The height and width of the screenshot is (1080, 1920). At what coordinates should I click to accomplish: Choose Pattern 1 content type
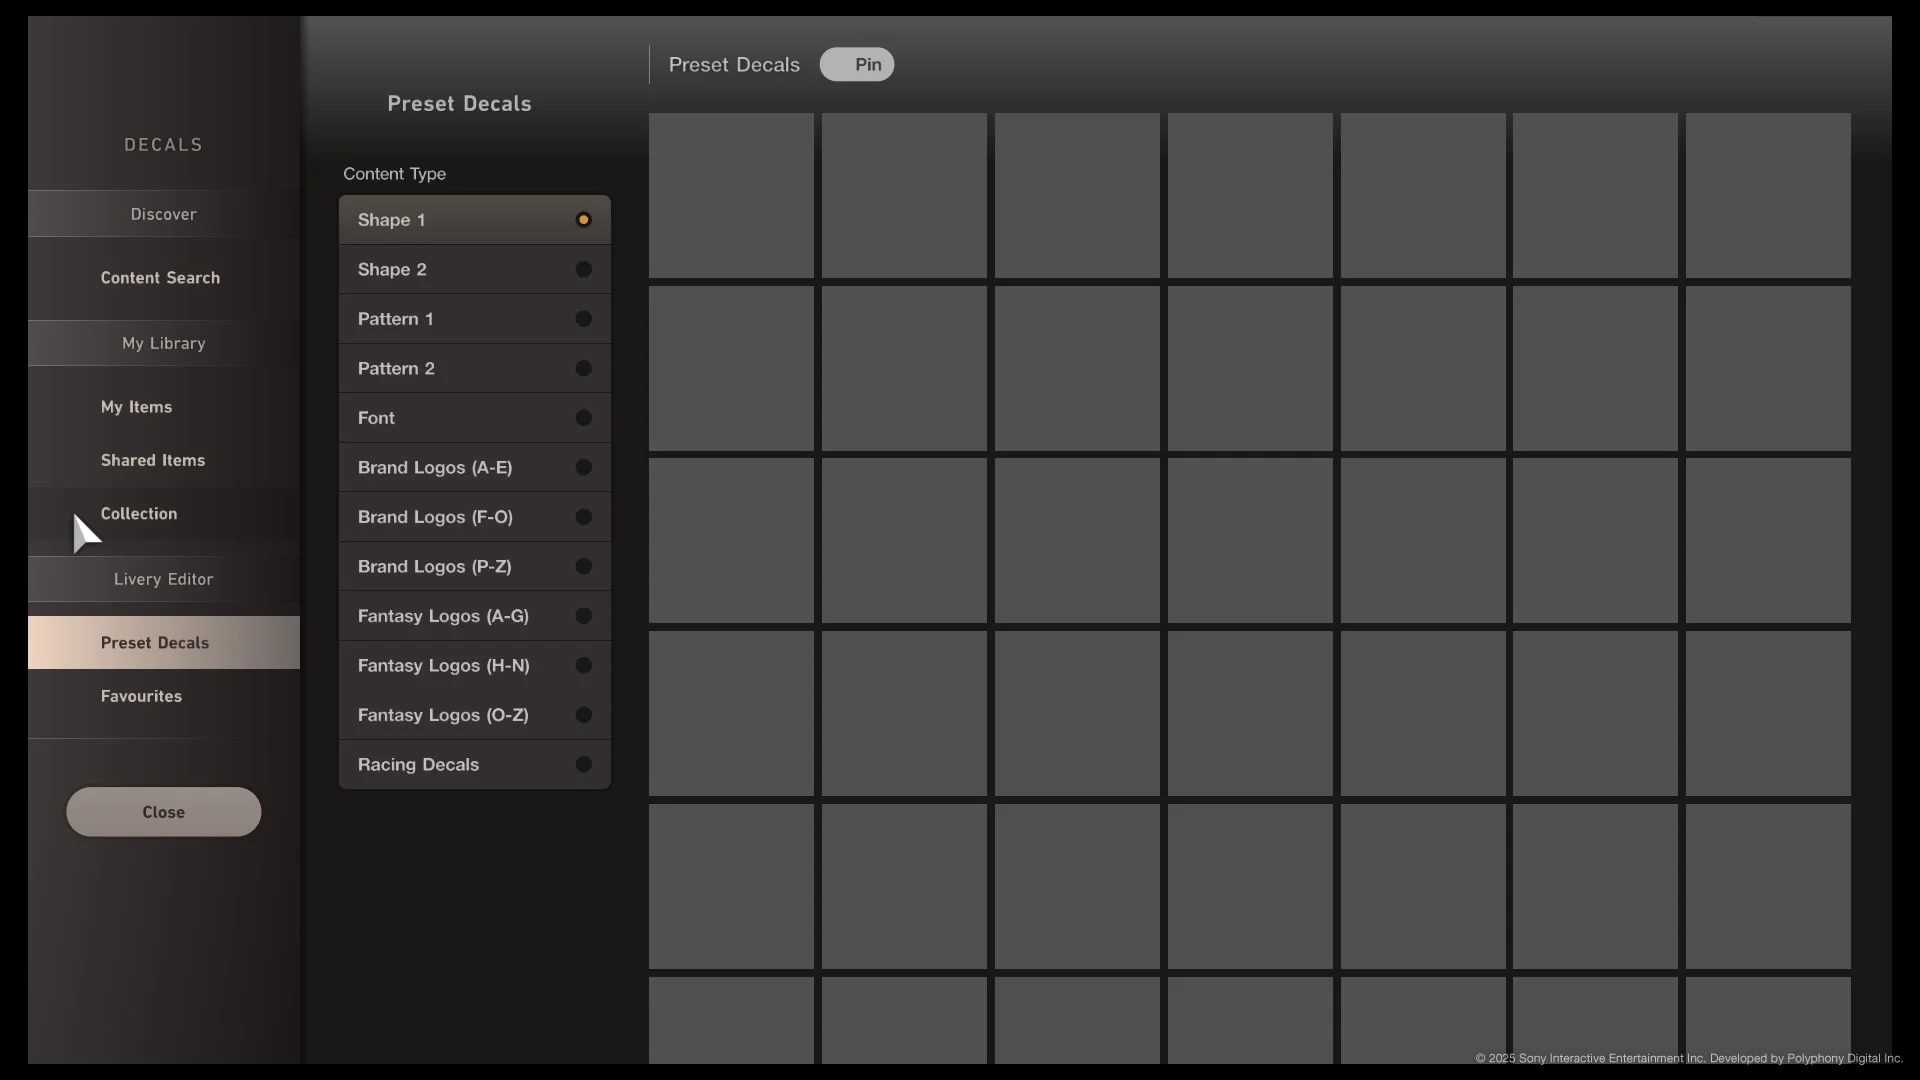click(474, 319)
